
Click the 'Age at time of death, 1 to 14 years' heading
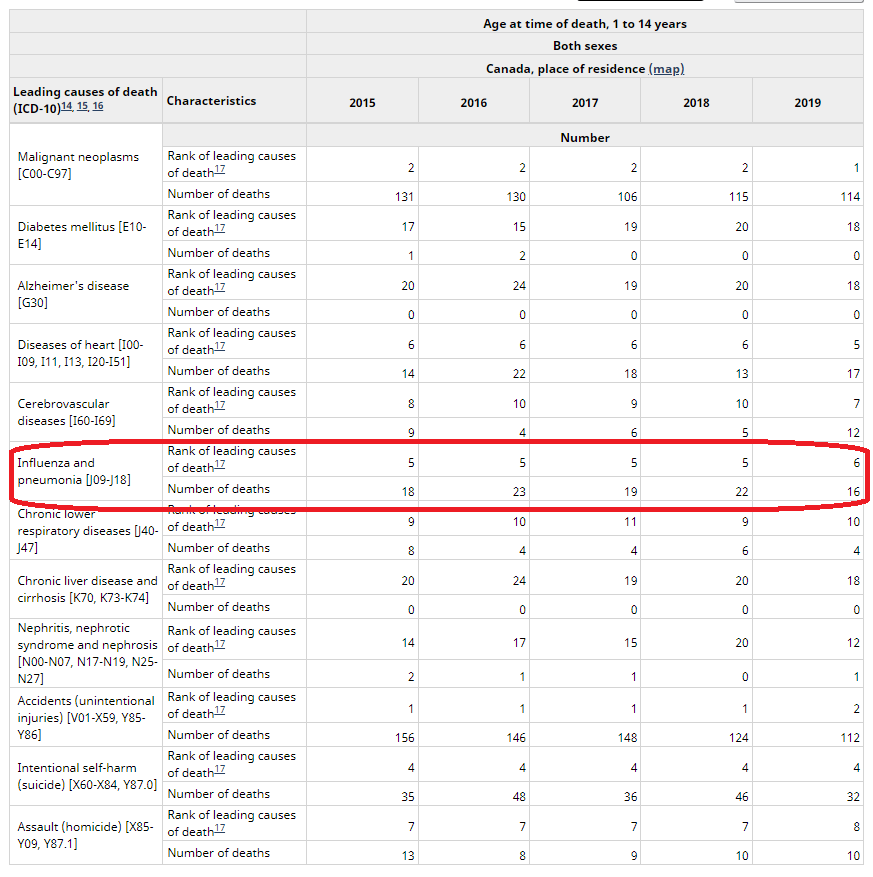coord(585,24)
